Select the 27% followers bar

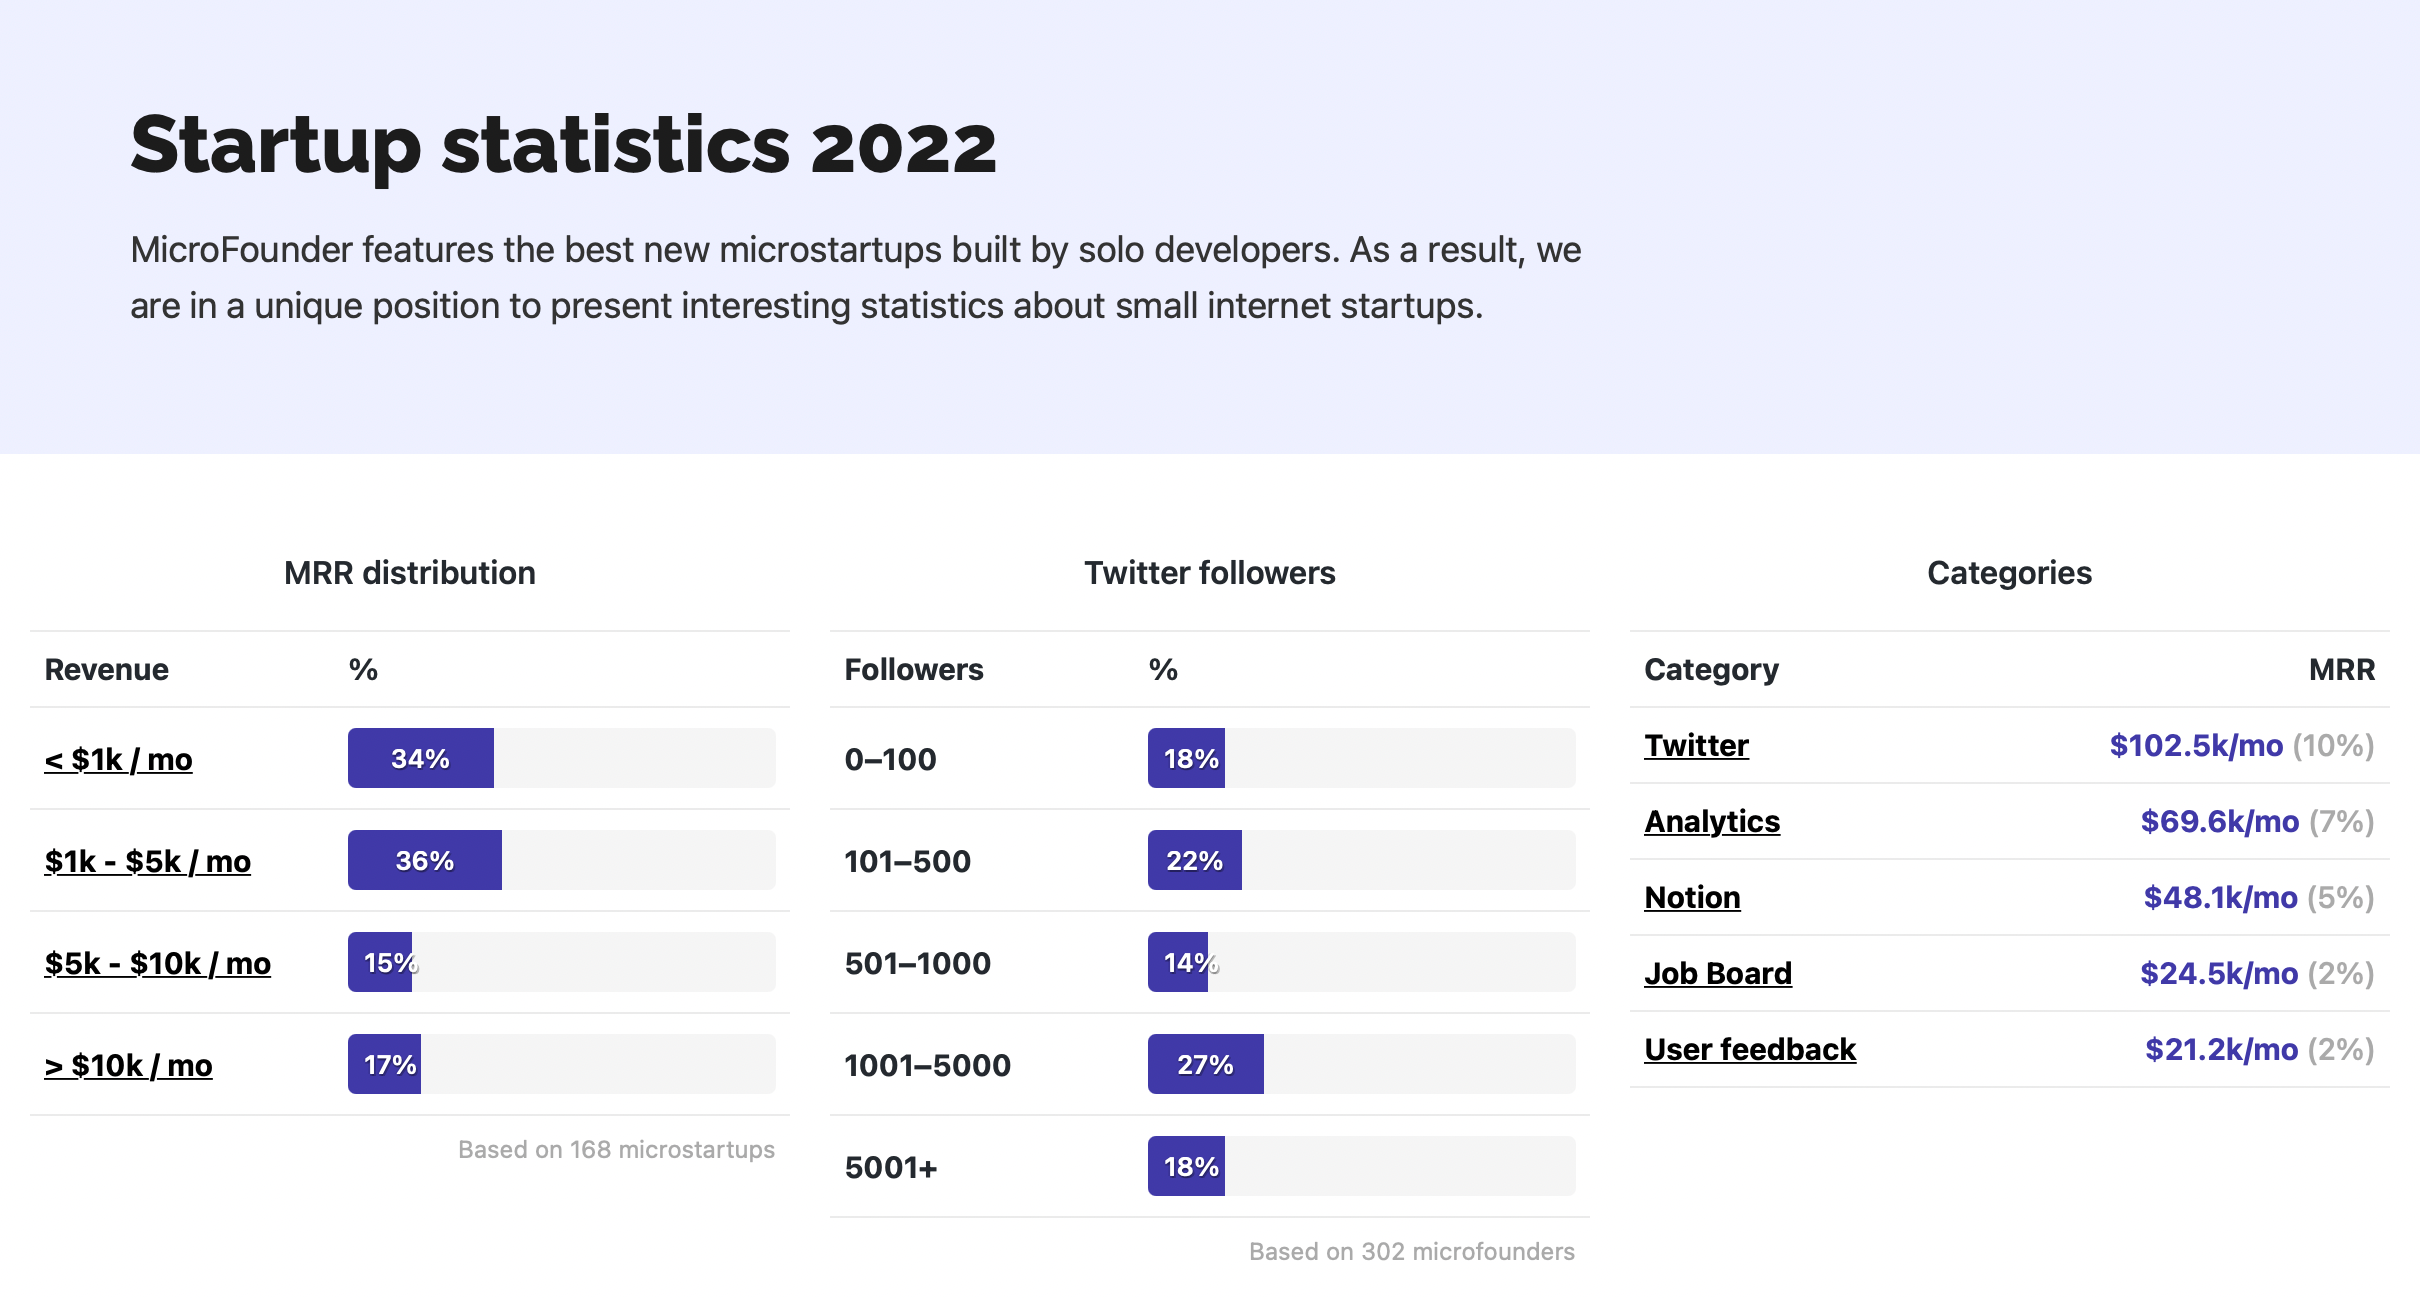pos(1361,1064)
